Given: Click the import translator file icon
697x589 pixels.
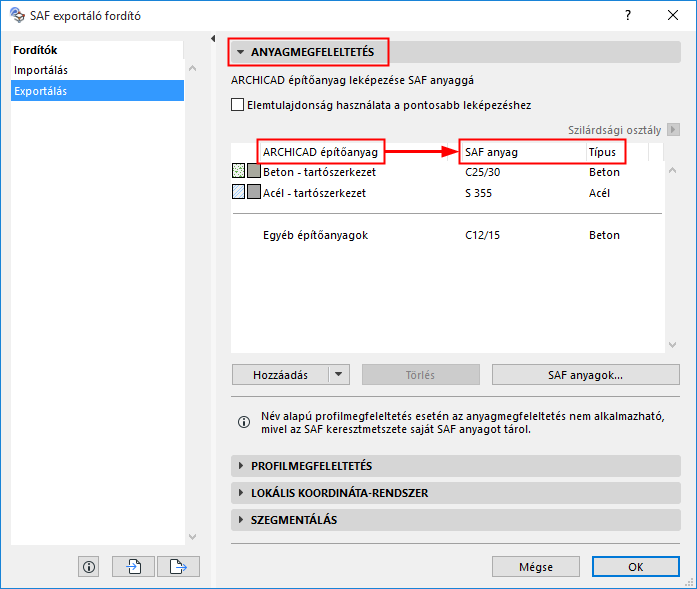Looking at the screenshot, I should click(133, 567).
